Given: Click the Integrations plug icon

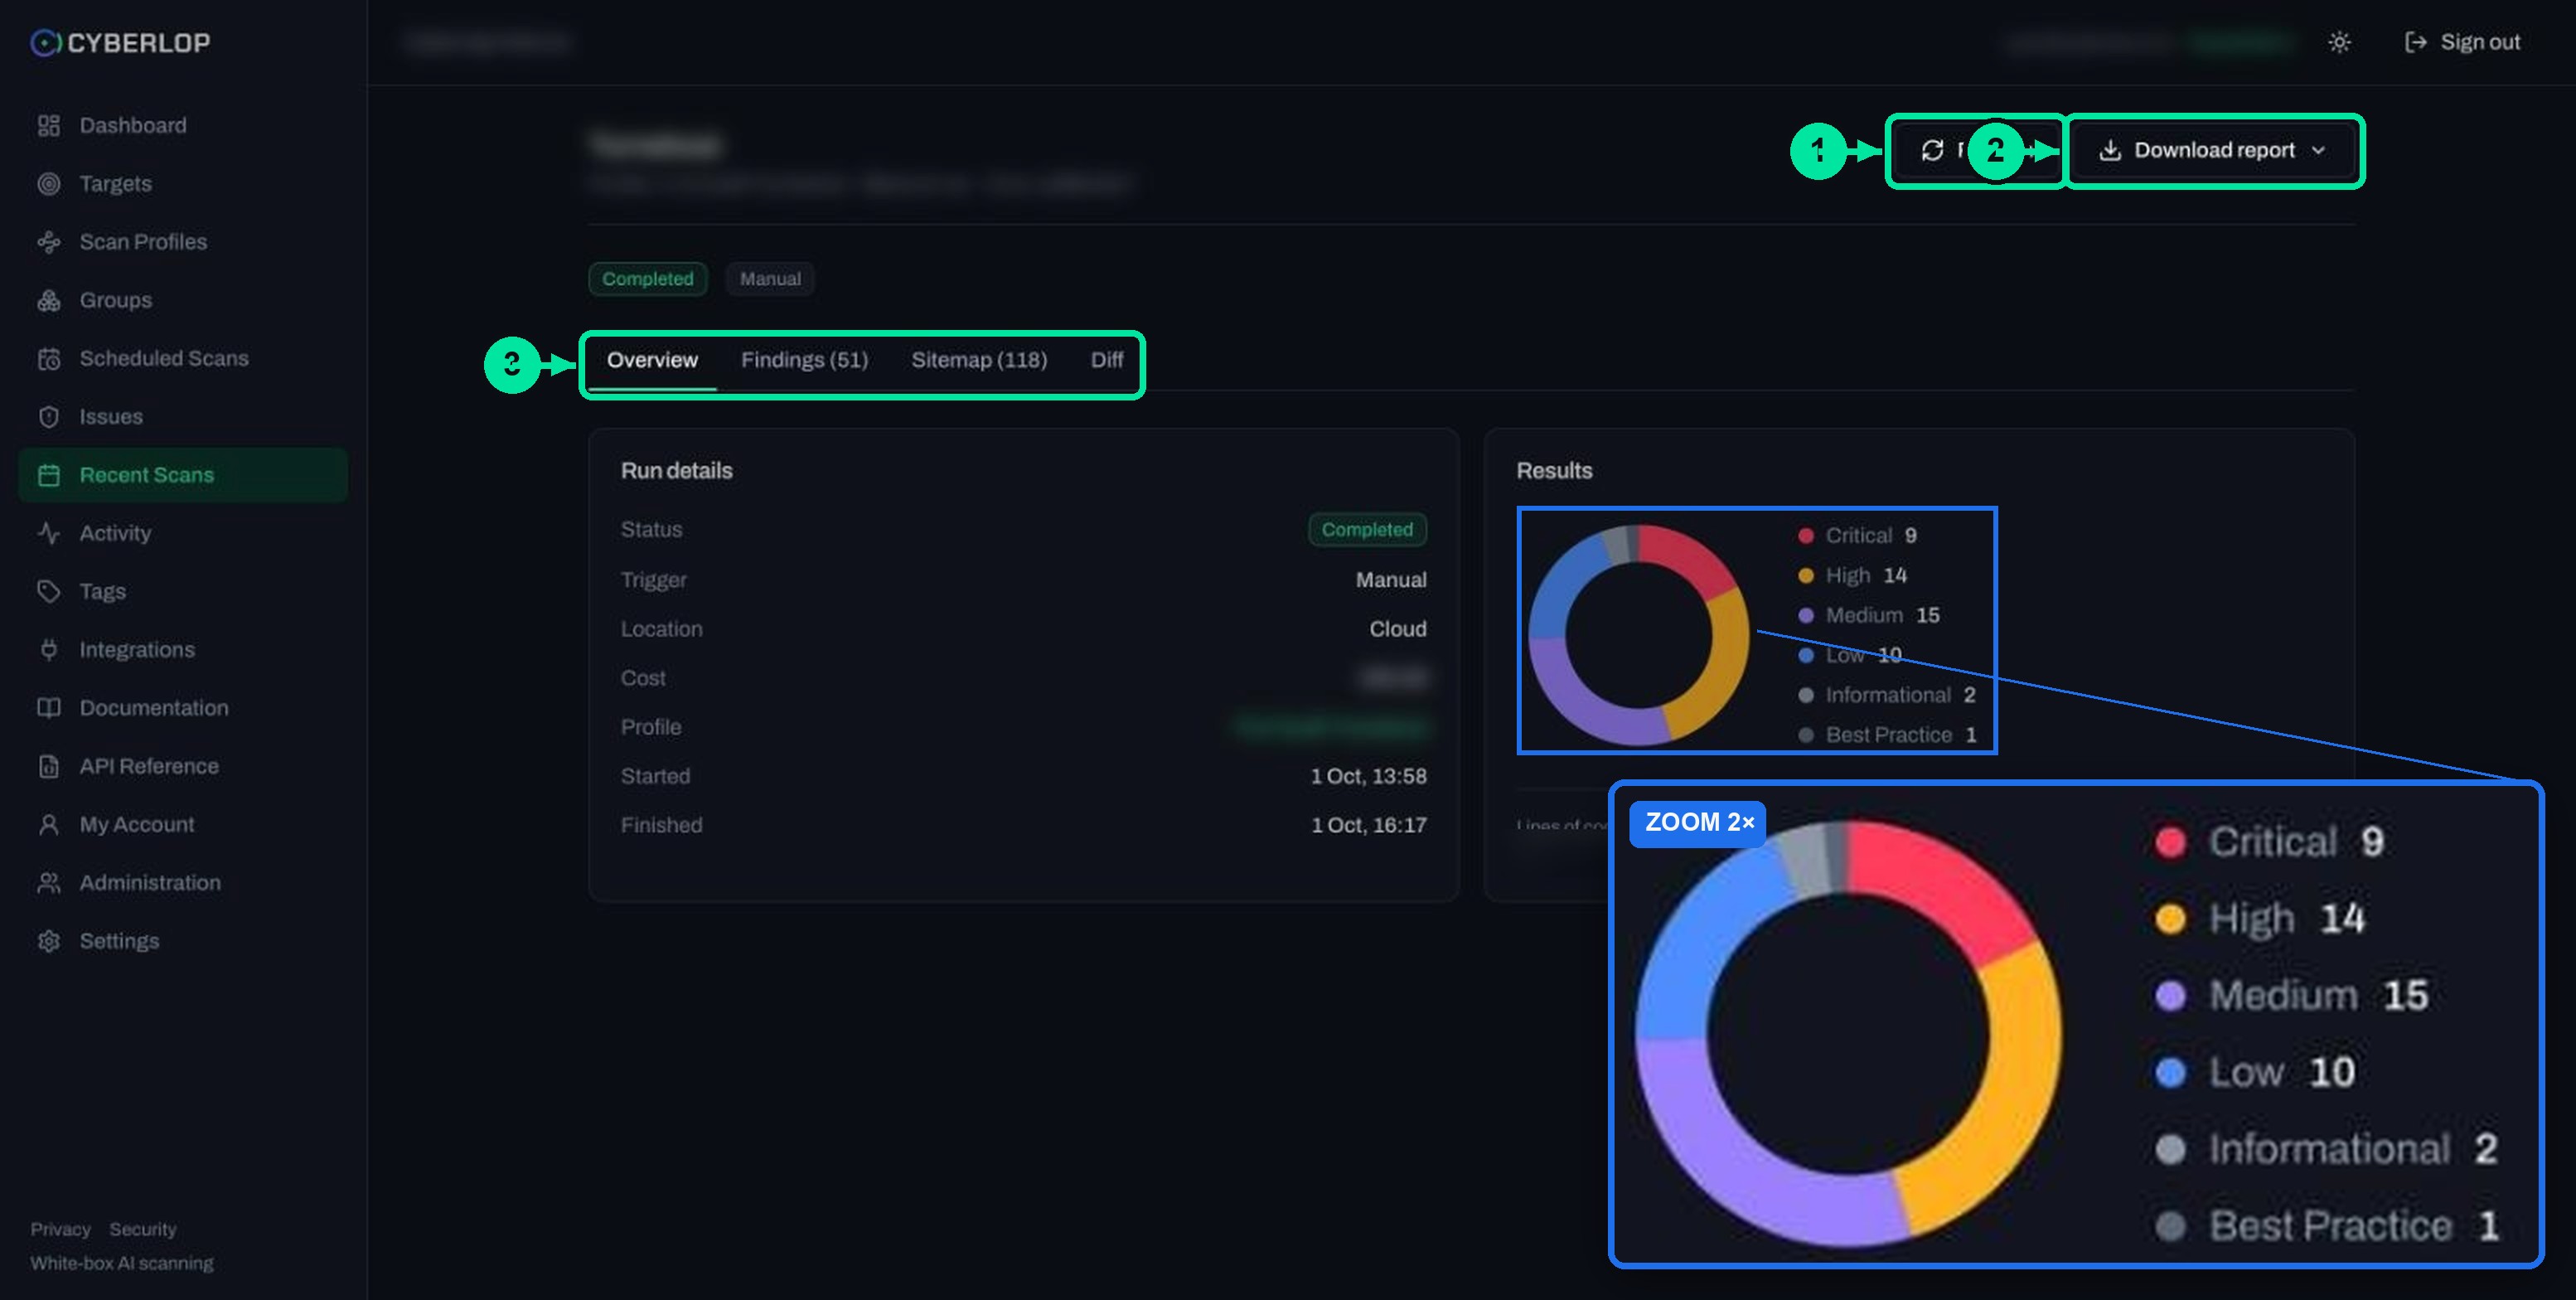Looking at the screenshot, I should click(x=48, y=650).
